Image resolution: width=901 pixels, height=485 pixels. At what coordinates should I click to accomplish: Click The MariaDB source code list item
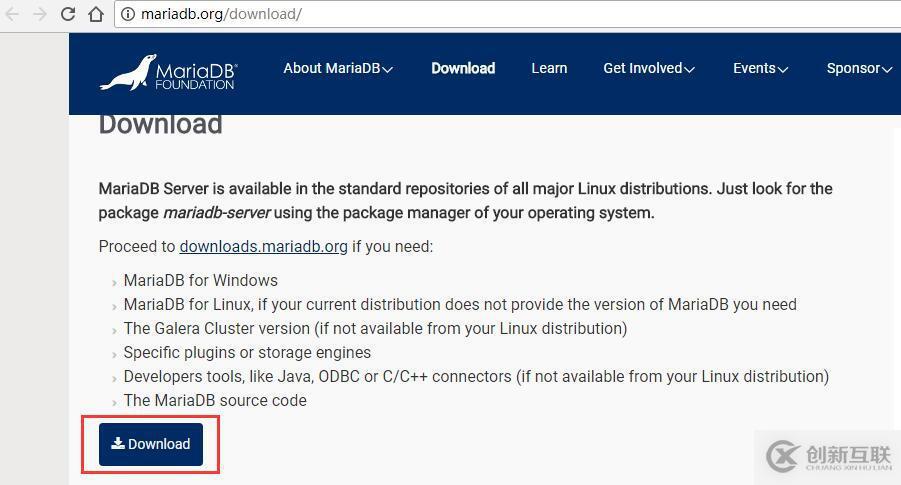point(215,400)
